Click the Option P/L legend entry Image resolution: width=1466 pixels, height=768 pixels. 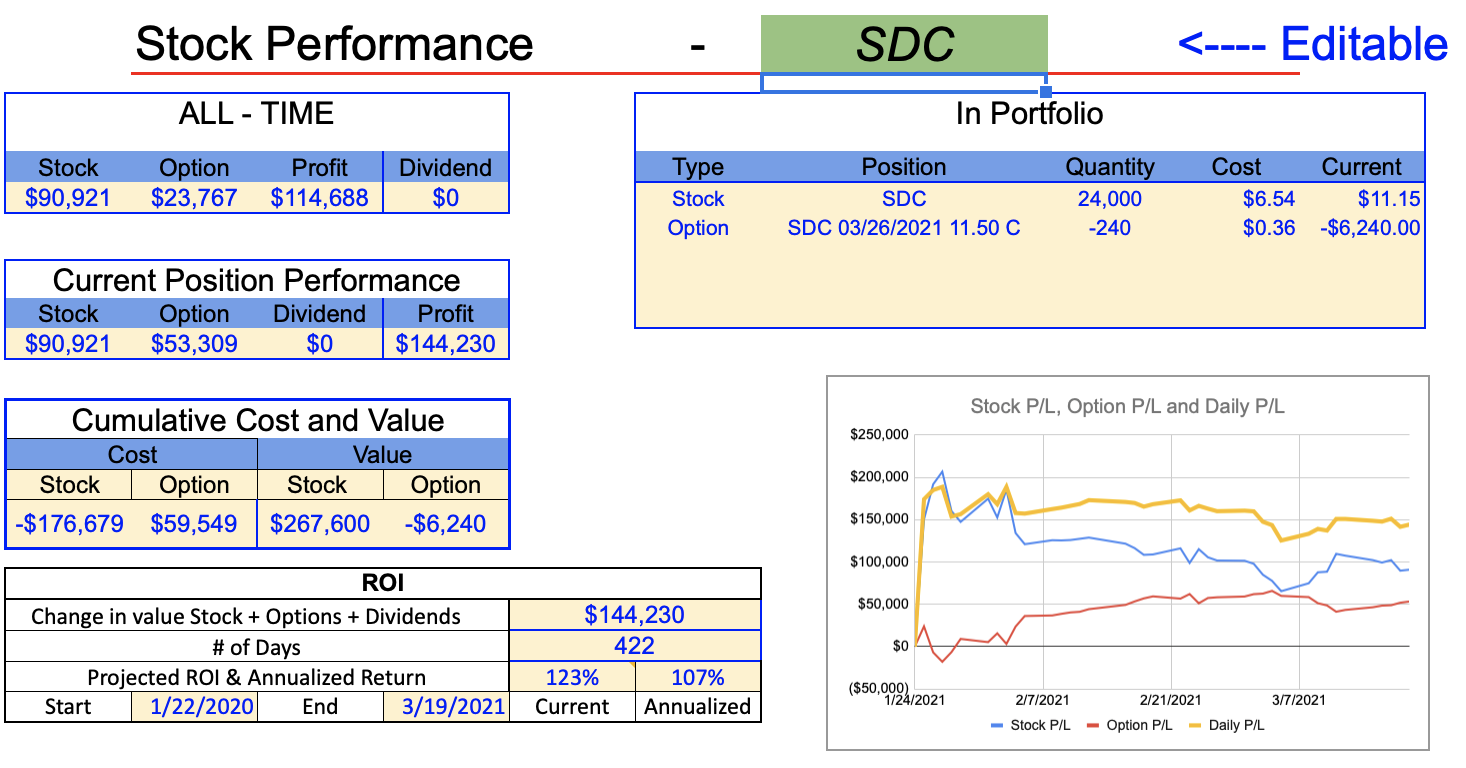(x=1129, y=725)
